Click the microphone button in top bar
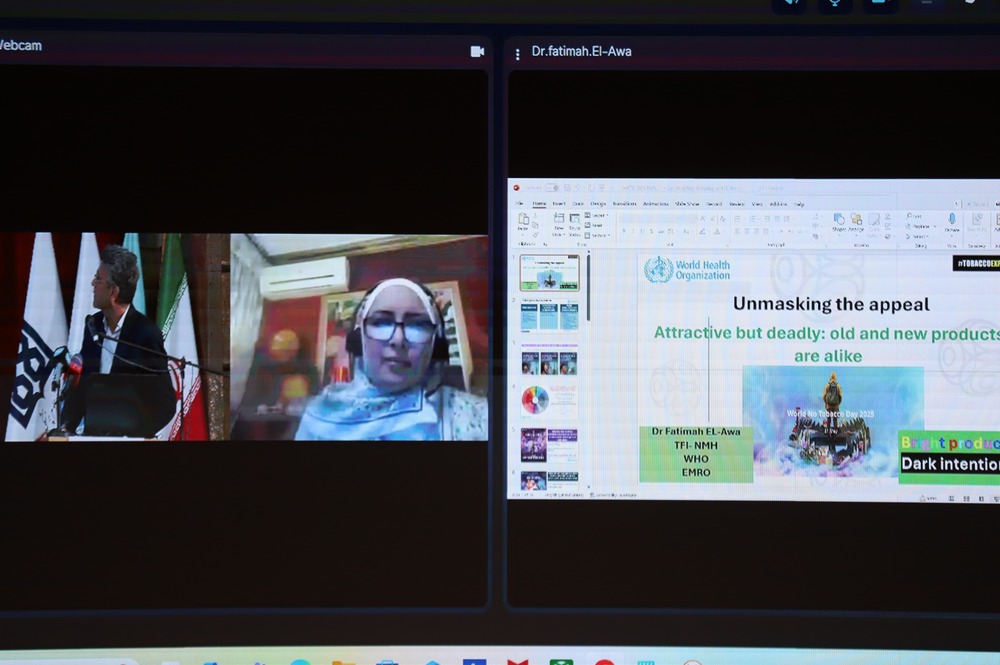Viewport: 1000px width, 665px height. [834, 3]
